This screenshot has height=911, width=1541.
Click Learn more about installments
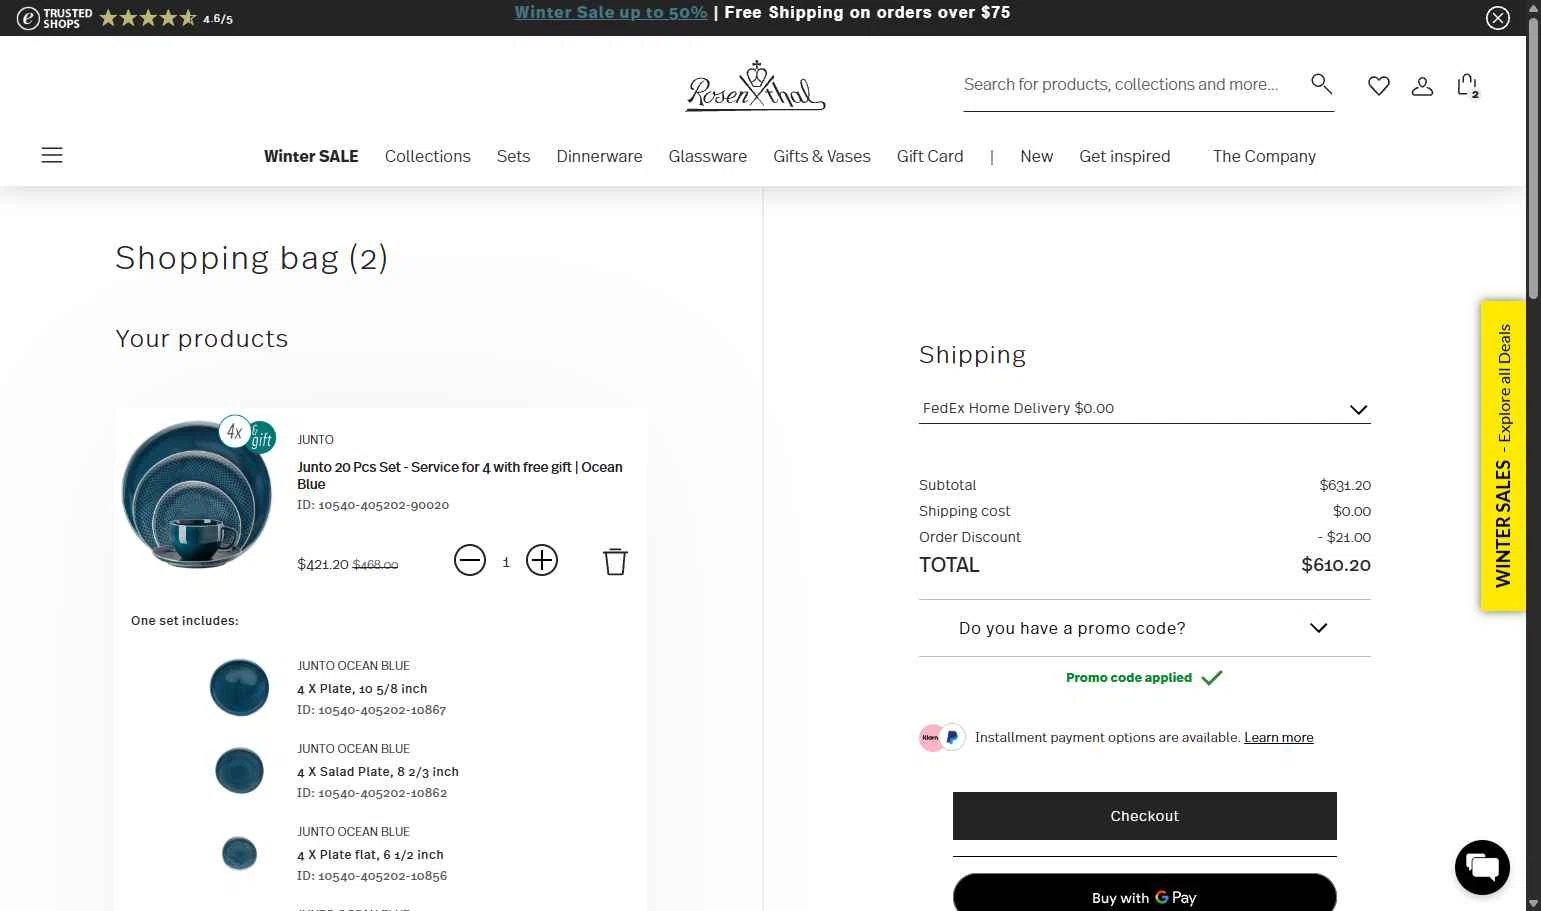(x=1278, y=738)
